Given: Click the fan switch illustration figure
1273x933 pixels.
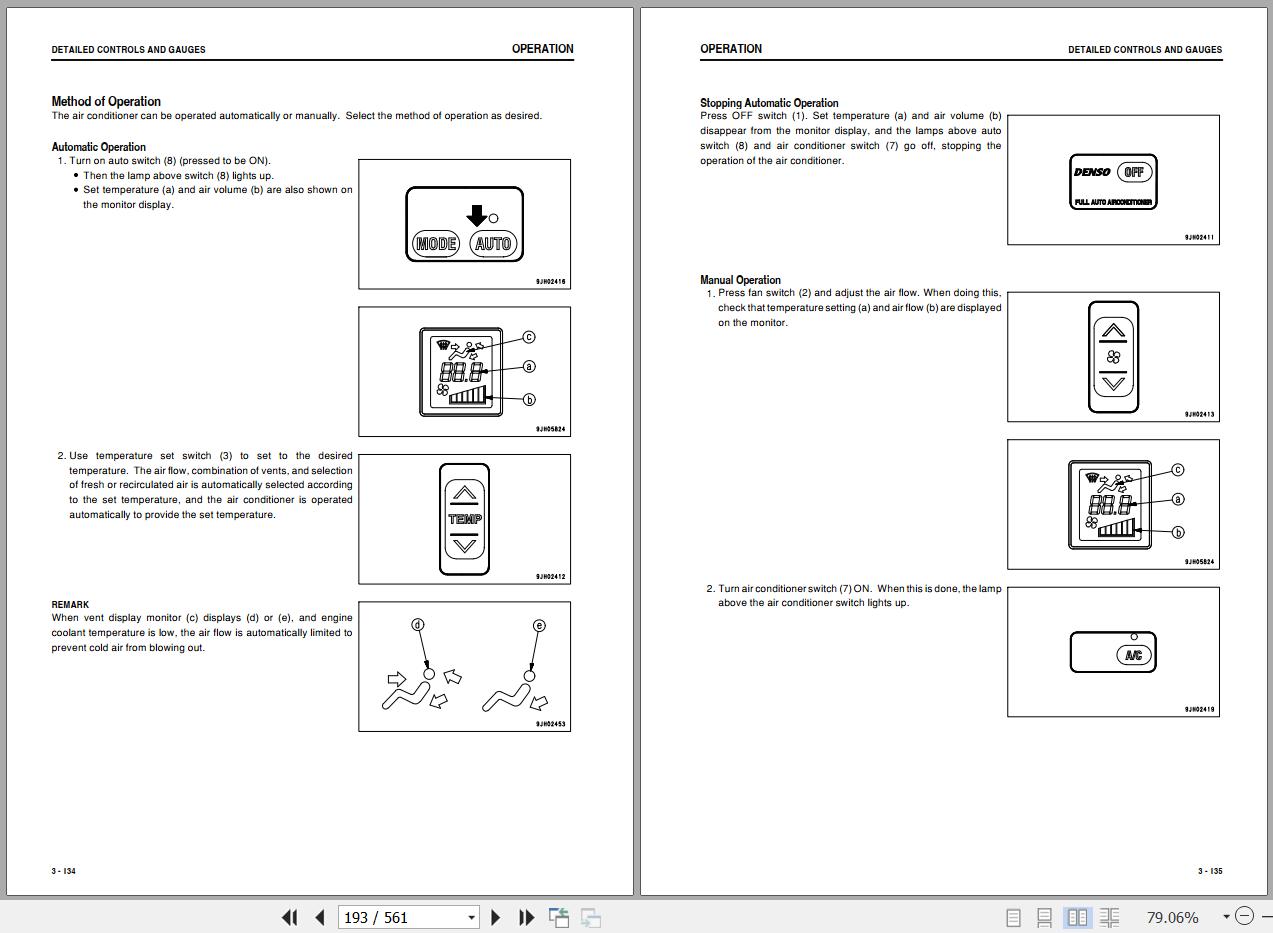Looking at the screenshot, I should pos(1113,357).
